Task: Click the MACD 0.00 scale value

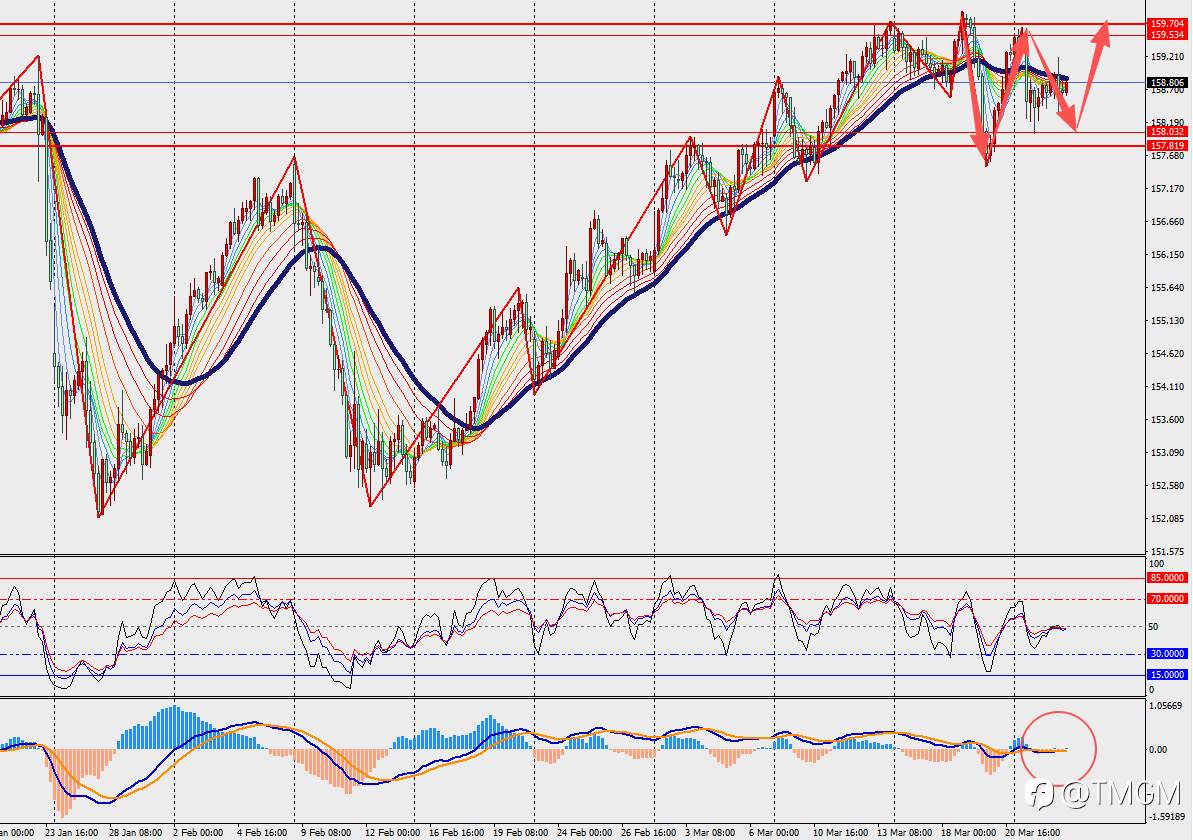Action: (1157, 749)
